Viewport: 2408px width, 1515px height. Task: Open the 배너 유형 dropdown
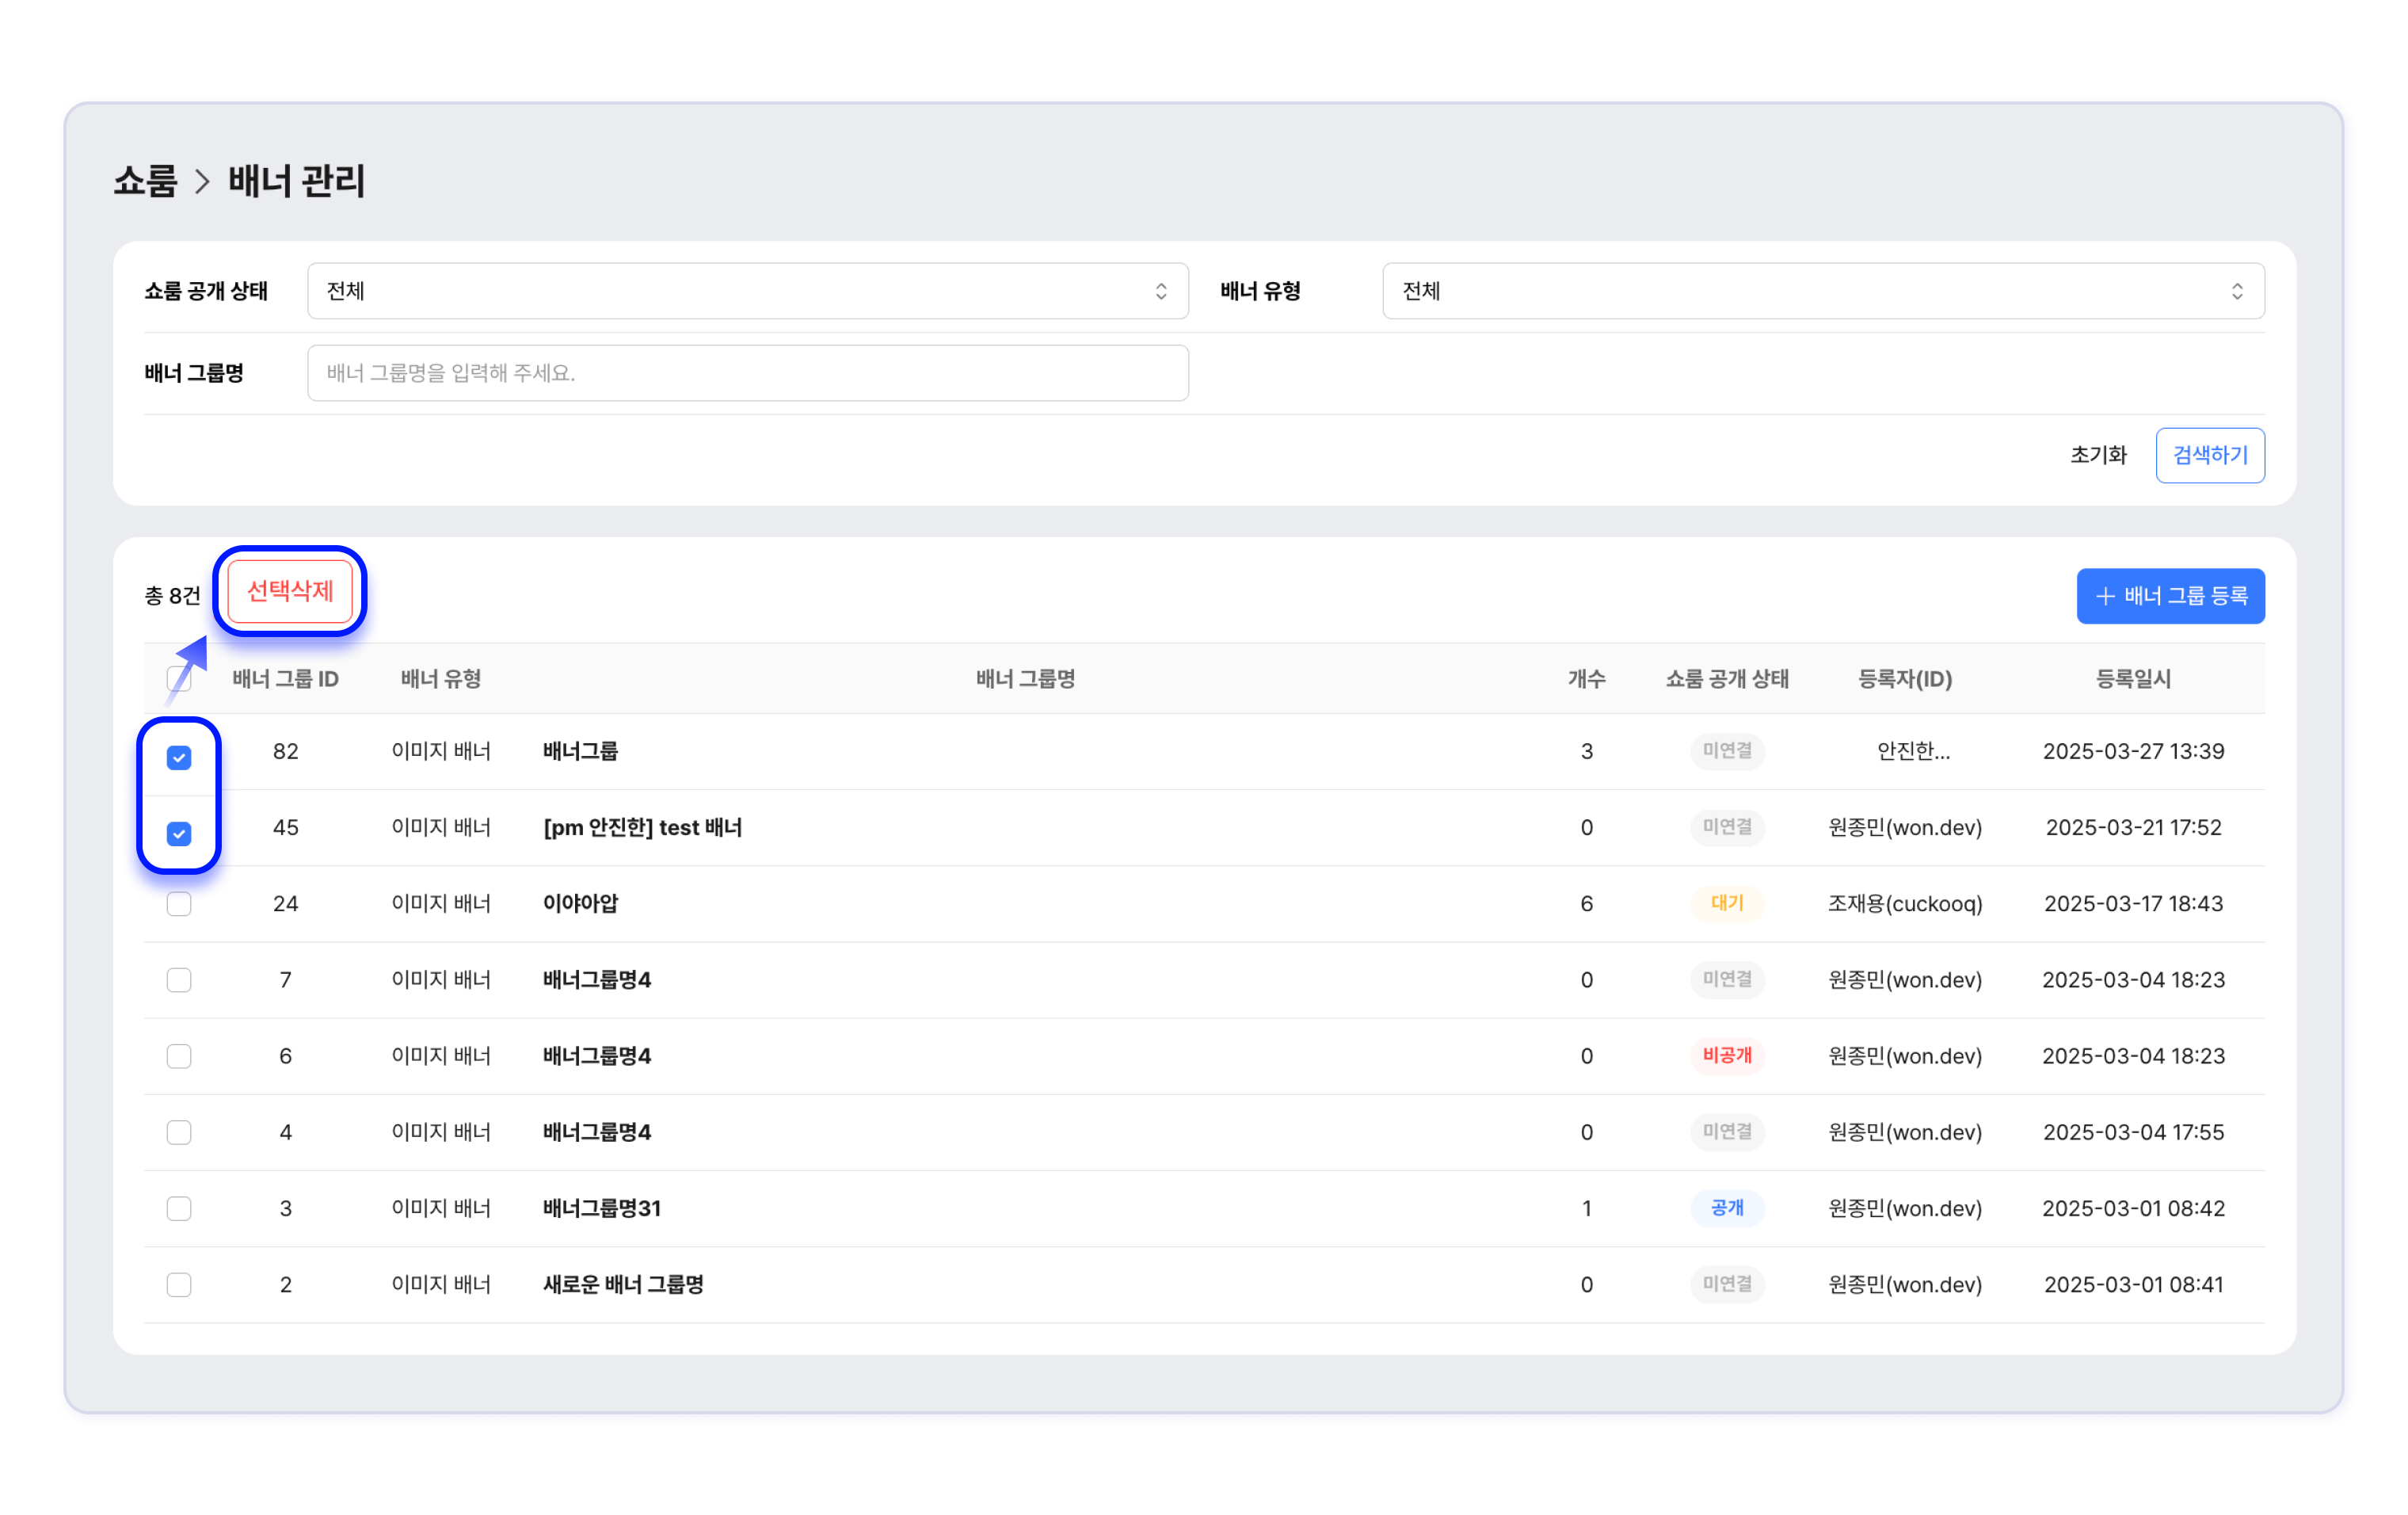pos(1822,291)
